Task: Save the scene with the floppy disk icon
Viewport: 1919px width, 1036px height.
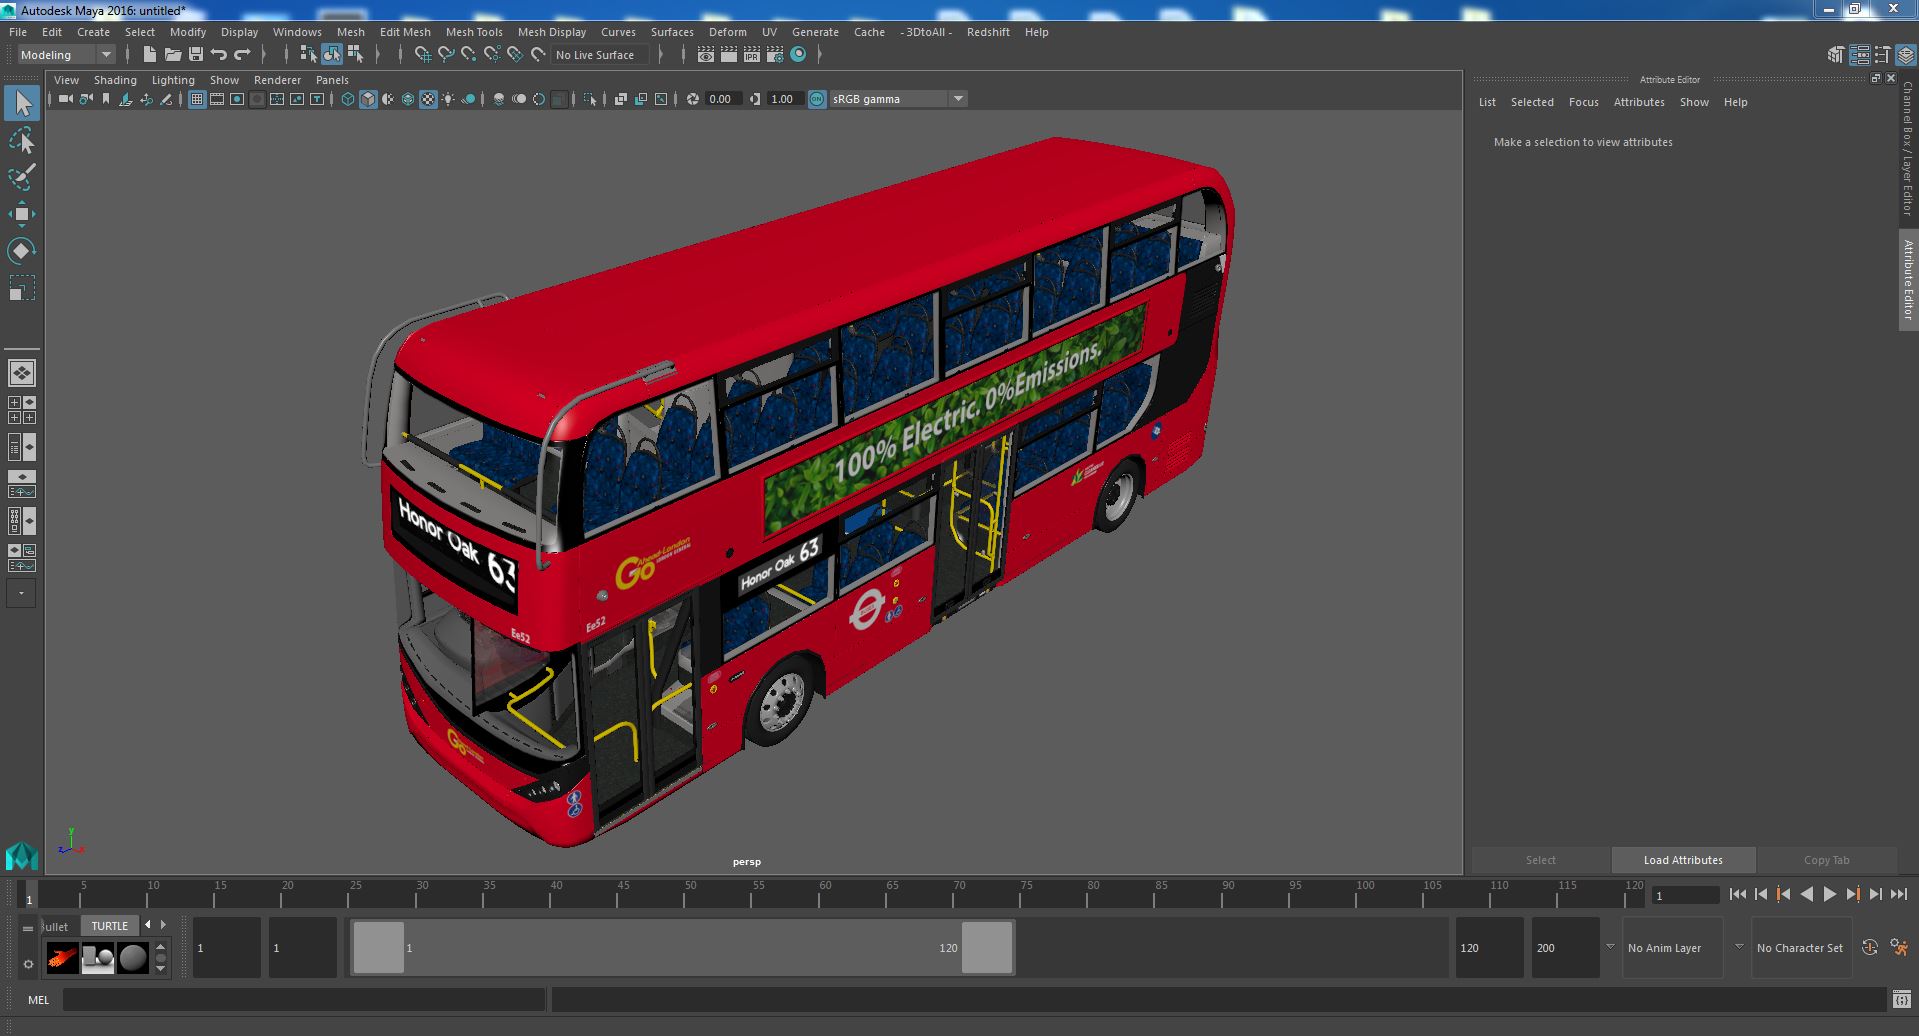Action: 196,55
